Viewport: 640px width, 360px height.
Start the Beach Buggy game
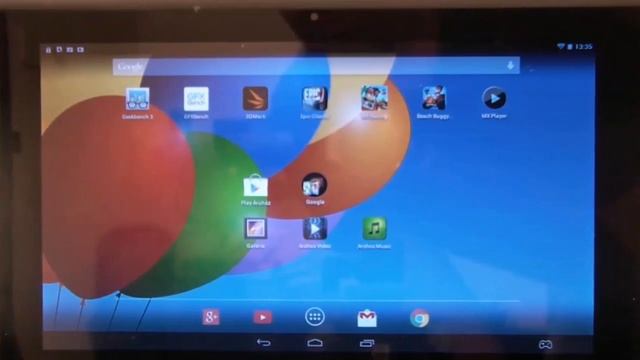pyautogui.click(x=433, y=98)
